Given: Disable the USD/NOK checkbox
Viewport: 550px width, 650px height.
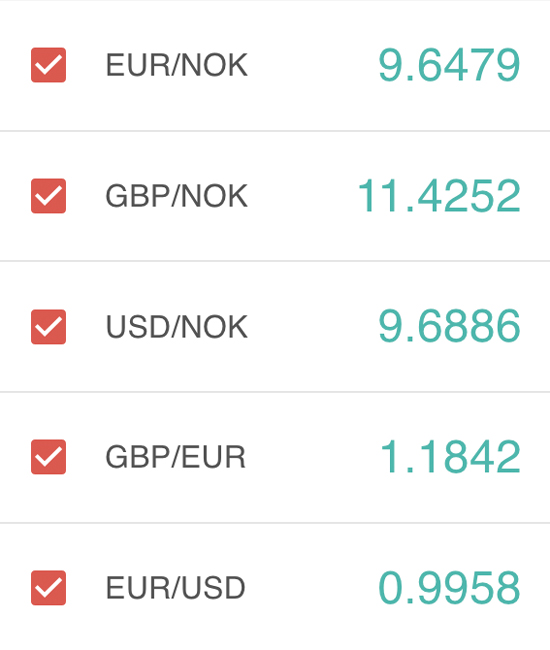Looking at the screenshot, I should click(x=48, y=327).
